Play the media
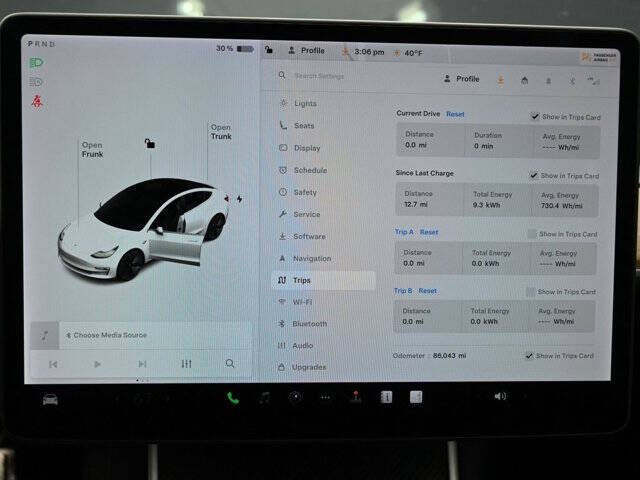The image size is (640, 480). [97, 364]
